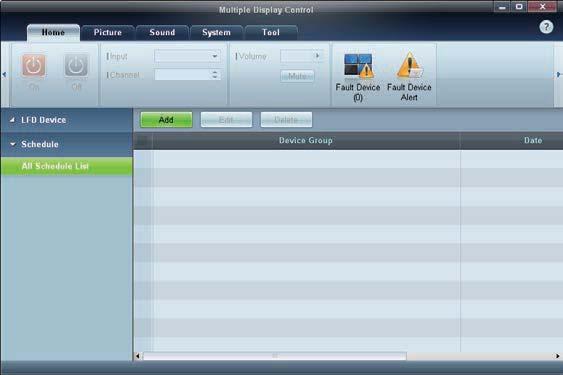Open the Fault Device Alert icon

(409, 65)
